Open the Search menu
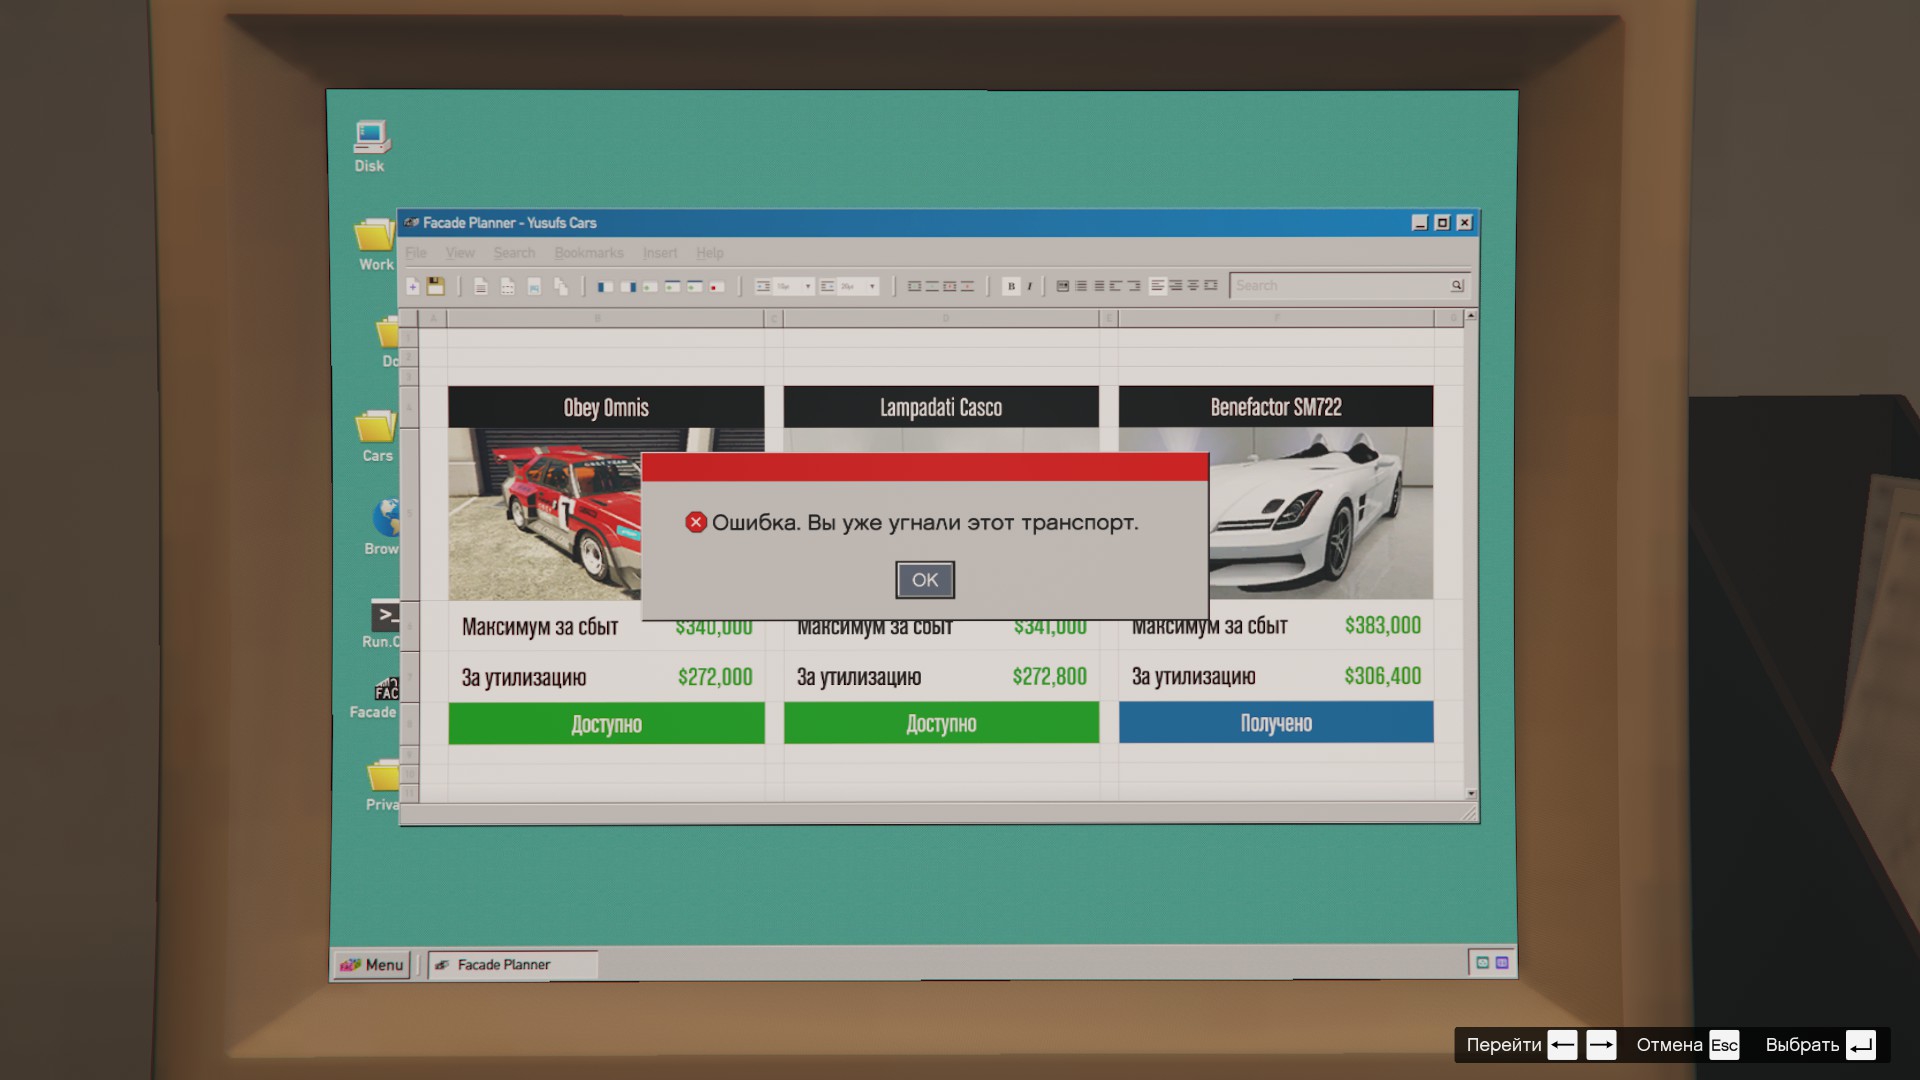This screenshot has width=1920, height=1080. coord(514,253)
